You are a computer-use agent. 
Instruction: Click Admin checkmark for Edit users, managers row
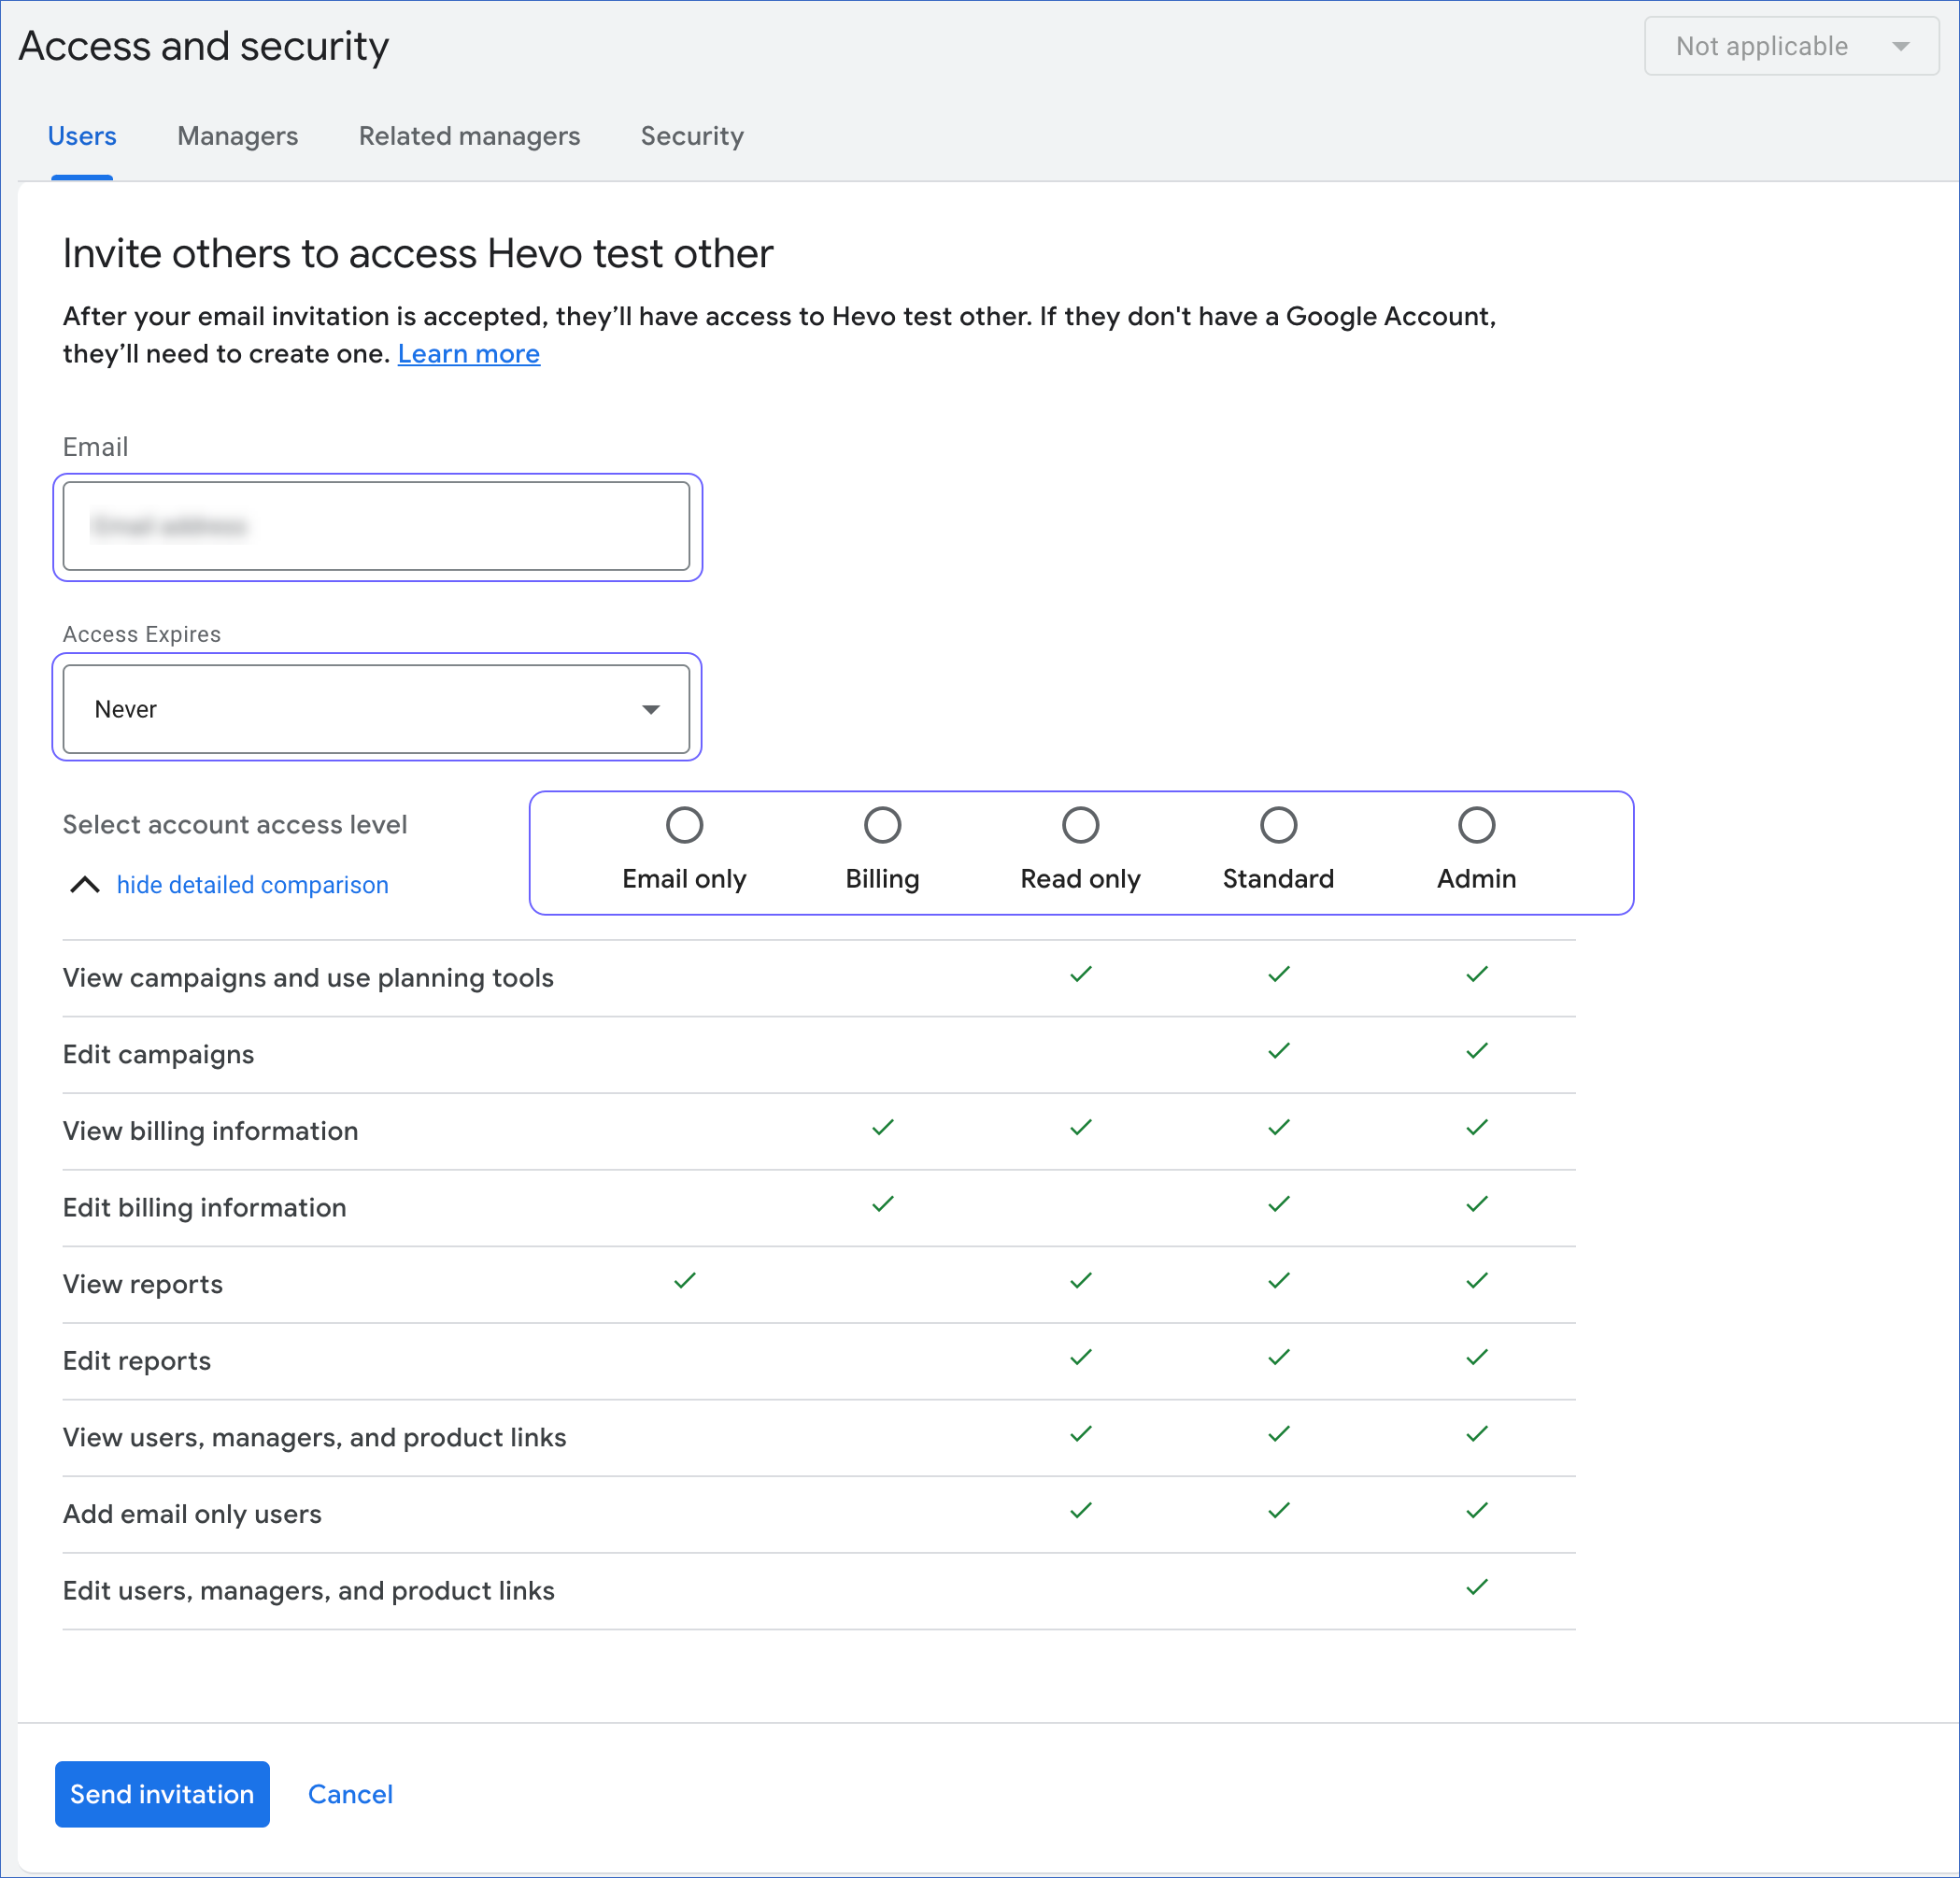1476,1587
